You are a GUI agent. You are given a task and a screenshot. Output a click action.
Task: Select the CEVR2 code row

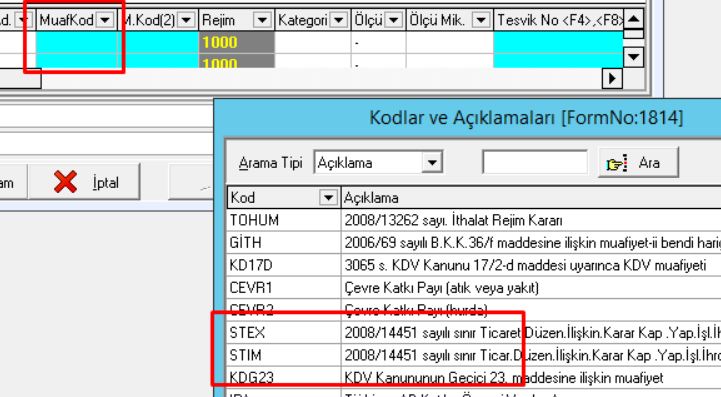(x=474, y=311)
